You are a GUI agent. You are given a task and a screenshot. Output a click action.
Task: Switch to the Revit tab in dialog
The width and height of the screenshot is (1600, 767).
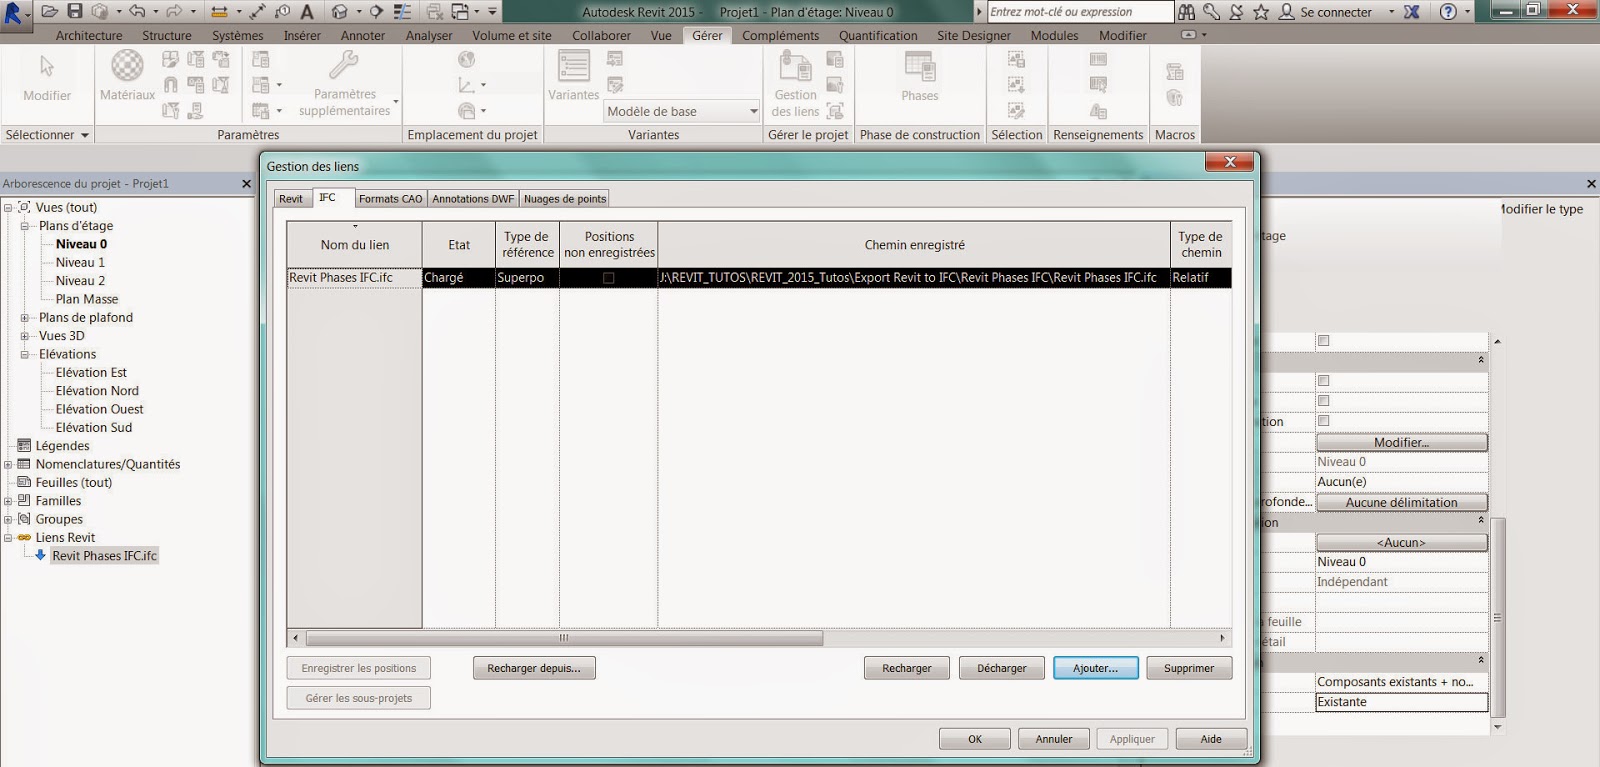pos(291,199)
